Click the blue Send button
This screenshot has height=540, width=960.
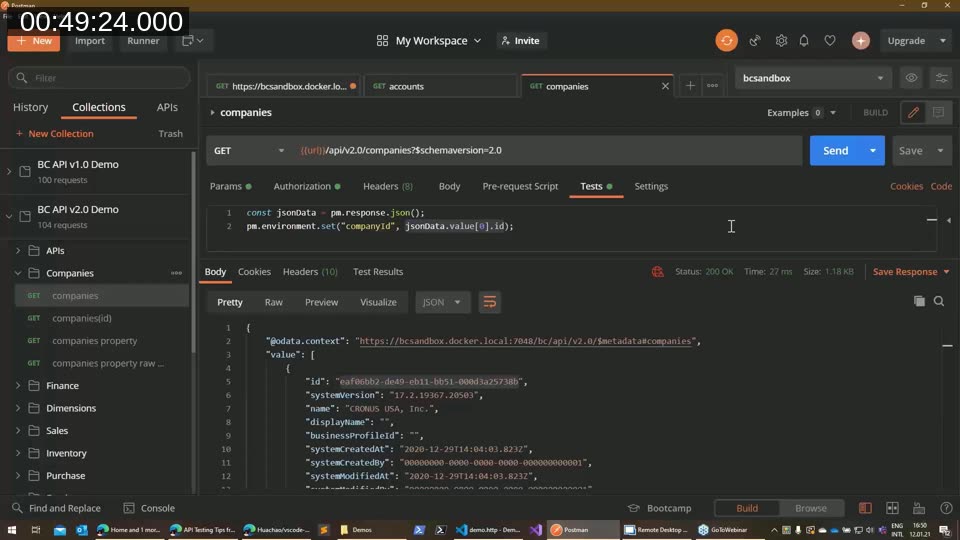coord(835,150)
